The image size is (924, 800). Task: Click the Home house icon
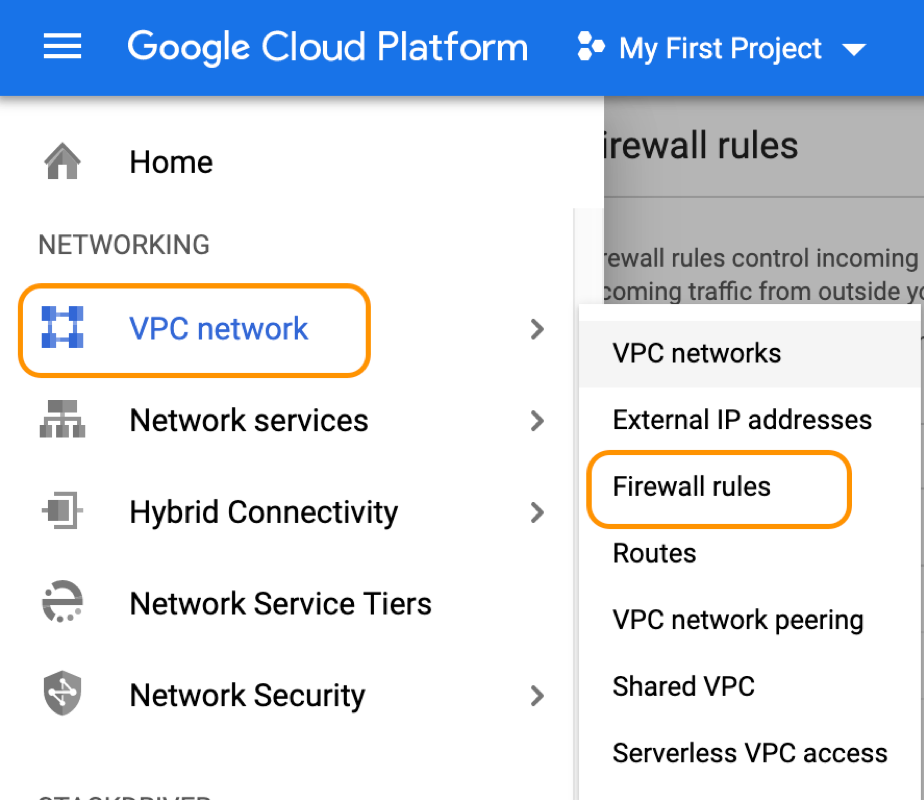pyautogui.click(x=62, y=161)
